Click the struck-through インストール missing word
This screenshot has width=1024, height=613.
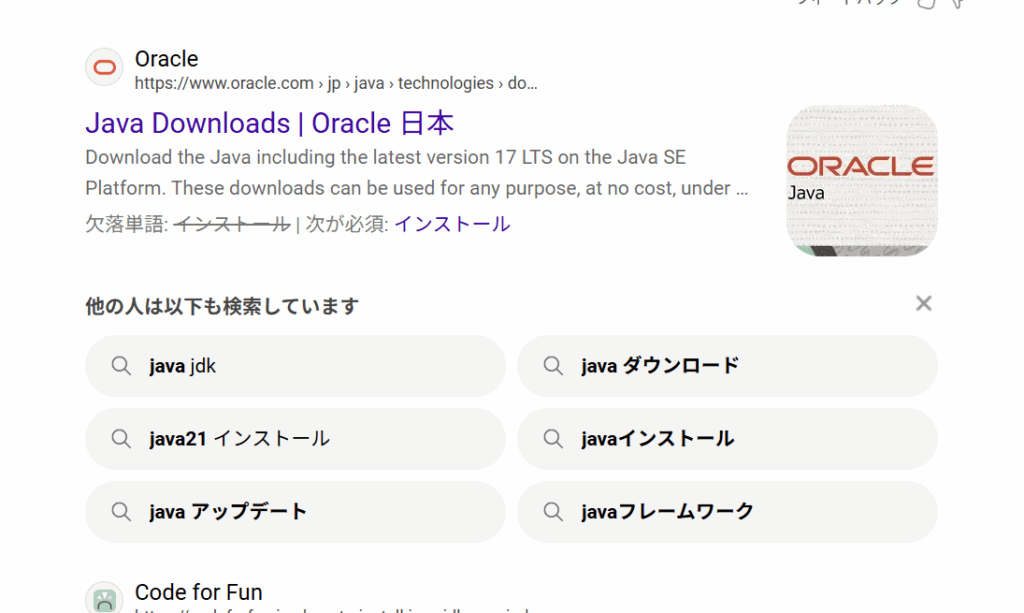pos(231,225)
